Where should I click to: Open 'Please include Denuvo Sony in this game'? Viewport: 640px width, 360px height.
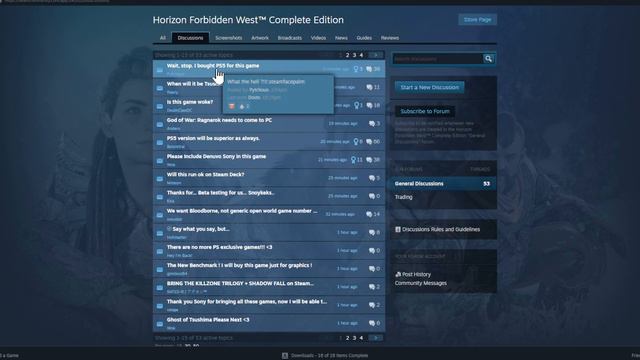[x=216, y=156]
